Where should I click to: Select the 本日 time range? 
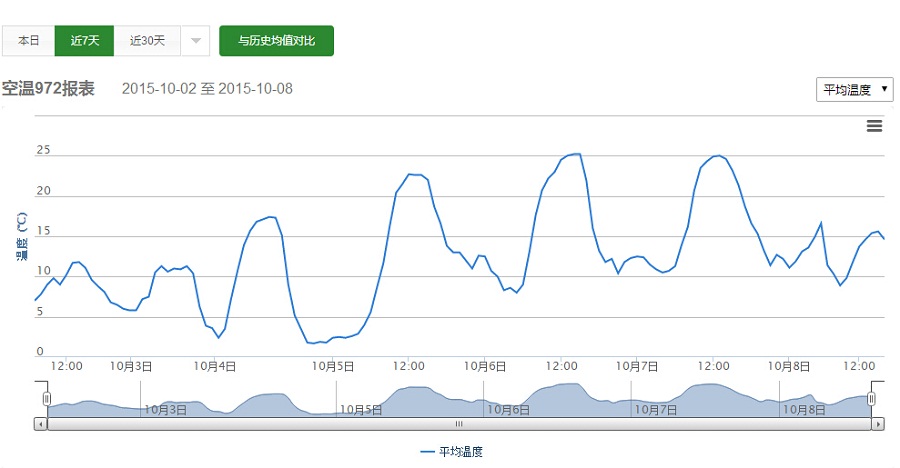[x=28, y=41]
